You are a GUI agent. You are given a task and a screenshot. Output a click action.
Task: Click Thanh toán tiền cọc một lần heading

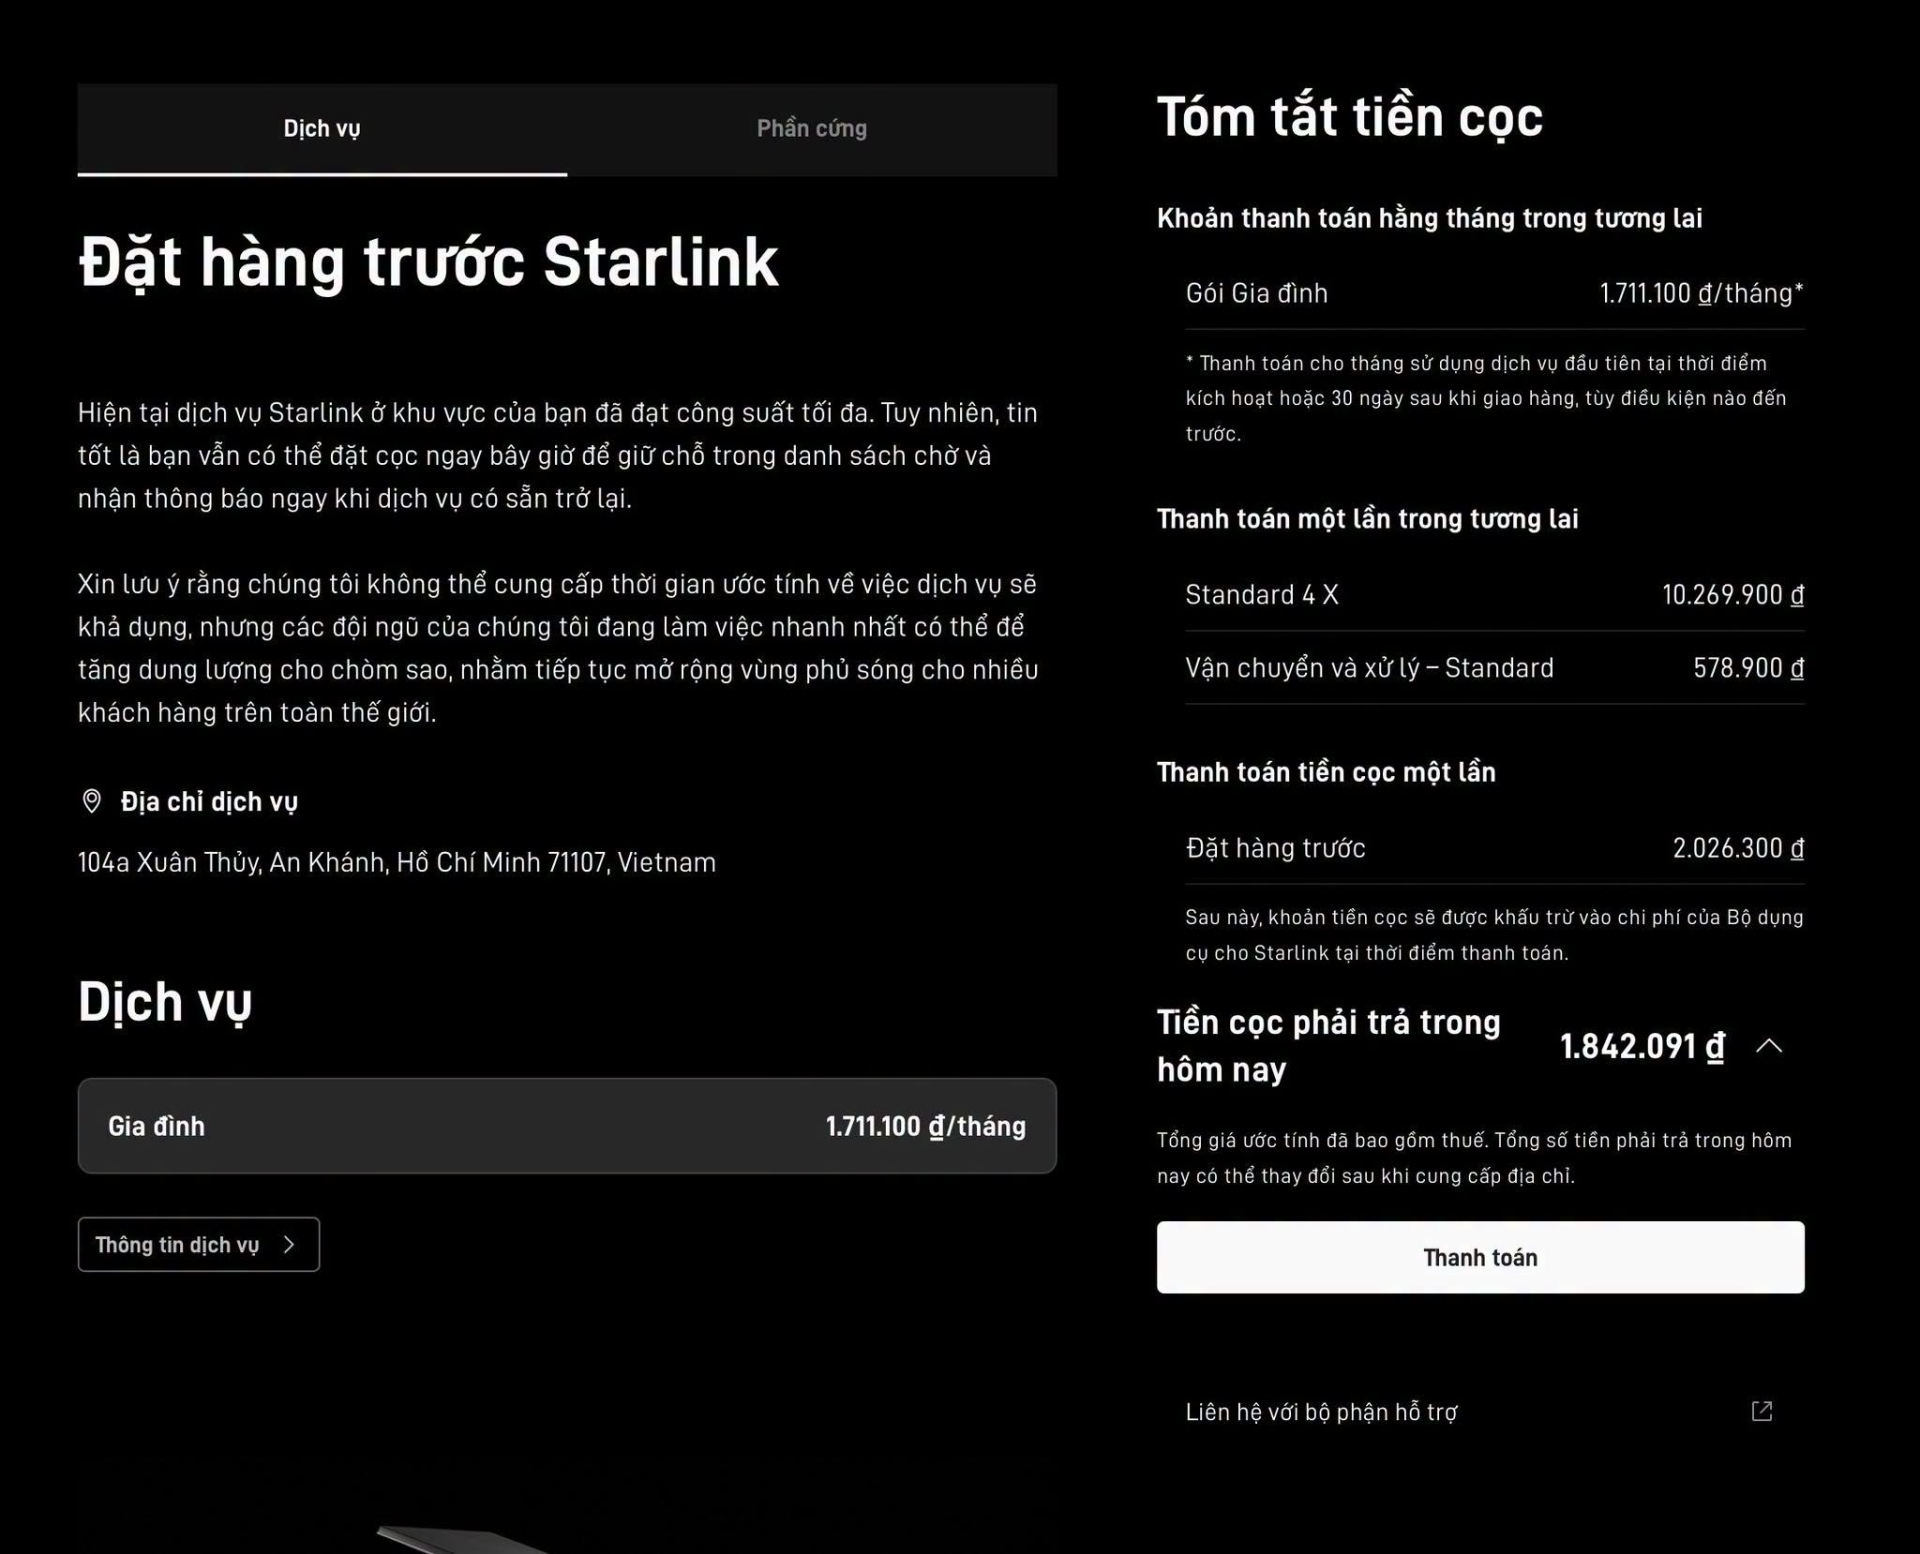(1326, 772)
